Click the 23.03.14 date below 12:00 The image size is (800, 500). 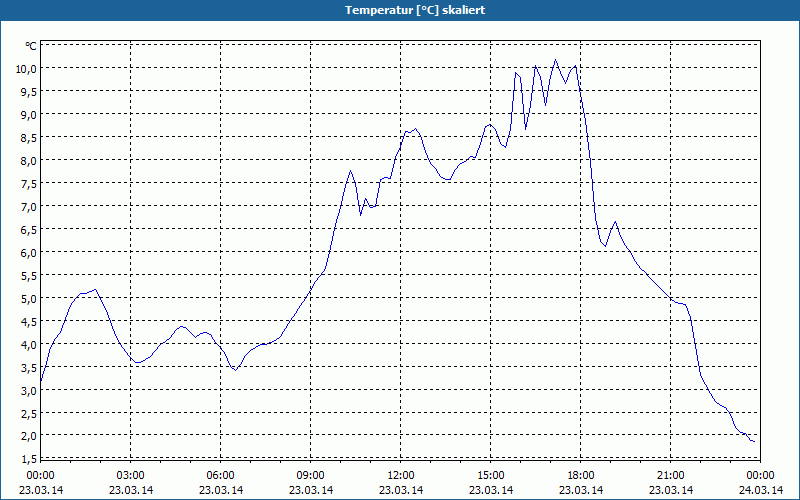click(x=401, y=490)
